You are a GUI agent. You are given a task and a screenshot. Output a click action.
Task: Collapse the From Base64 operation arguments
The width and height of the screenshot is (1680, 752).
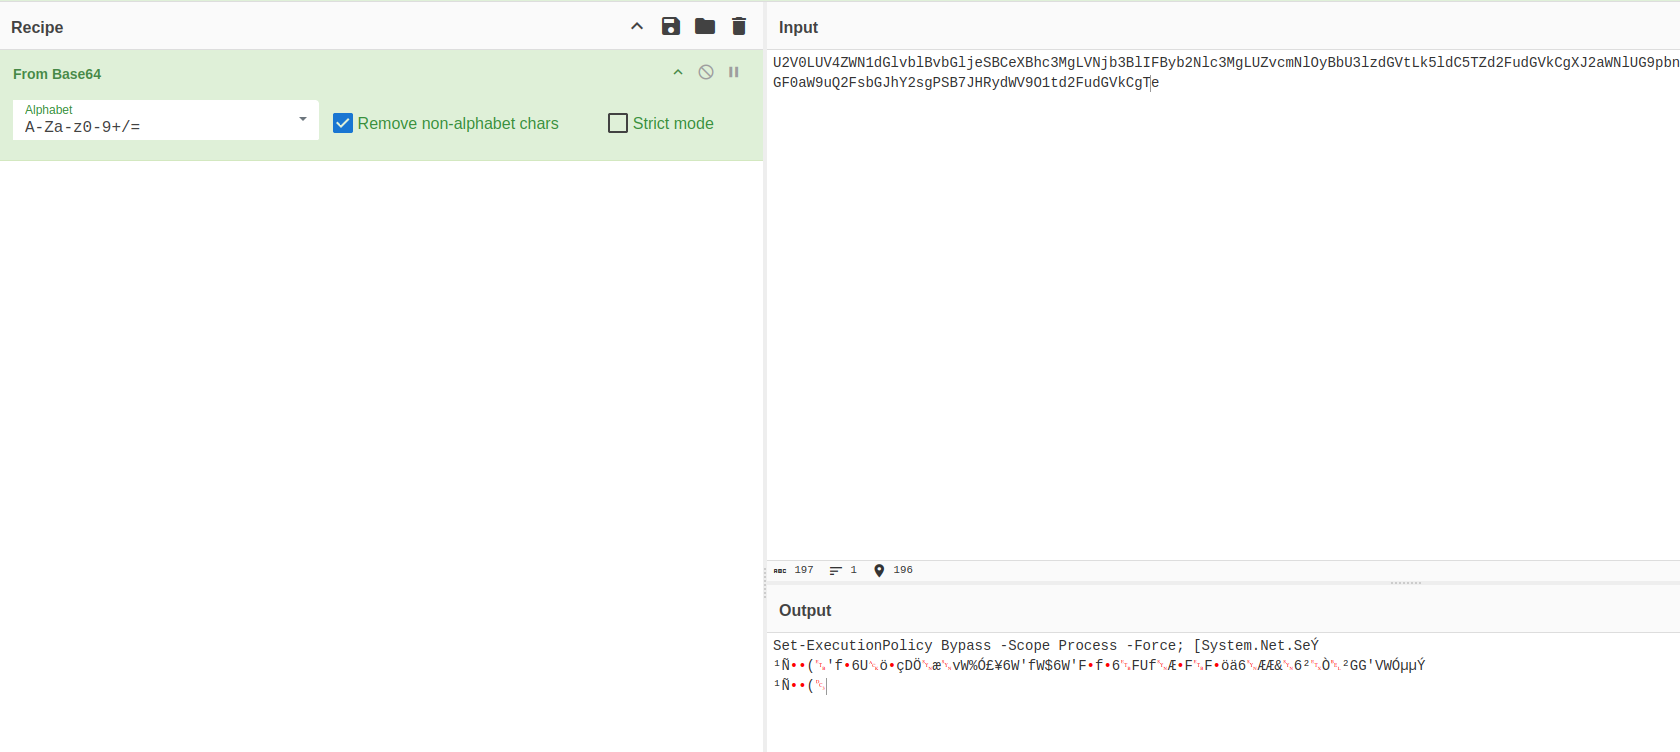[678, 72]
